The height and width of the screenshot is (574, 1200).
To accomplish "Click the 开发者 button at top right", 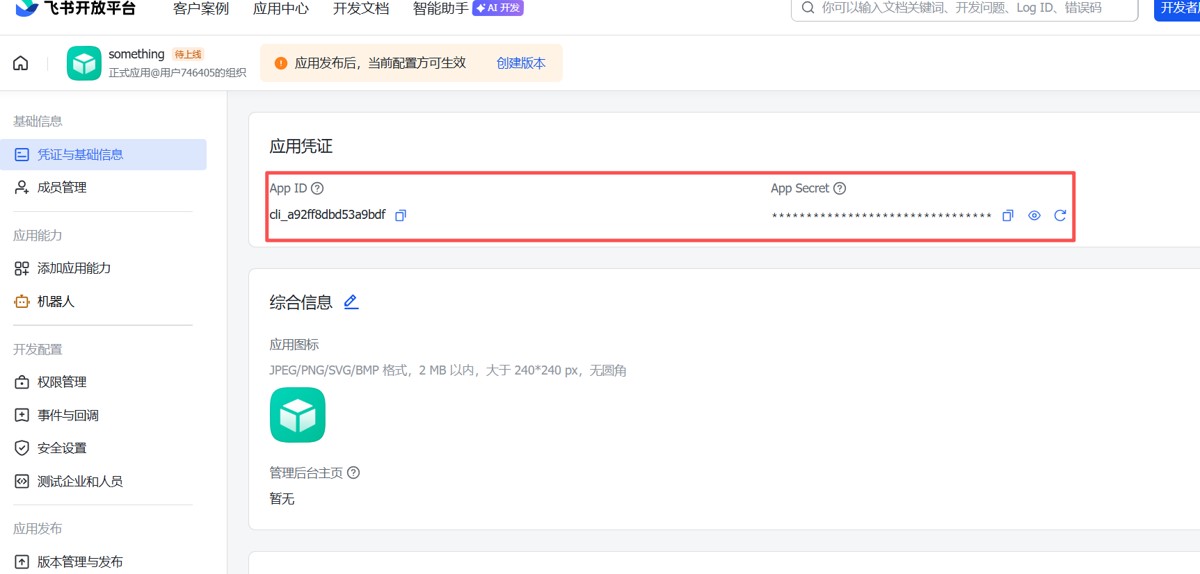I will coord(1177,8).
